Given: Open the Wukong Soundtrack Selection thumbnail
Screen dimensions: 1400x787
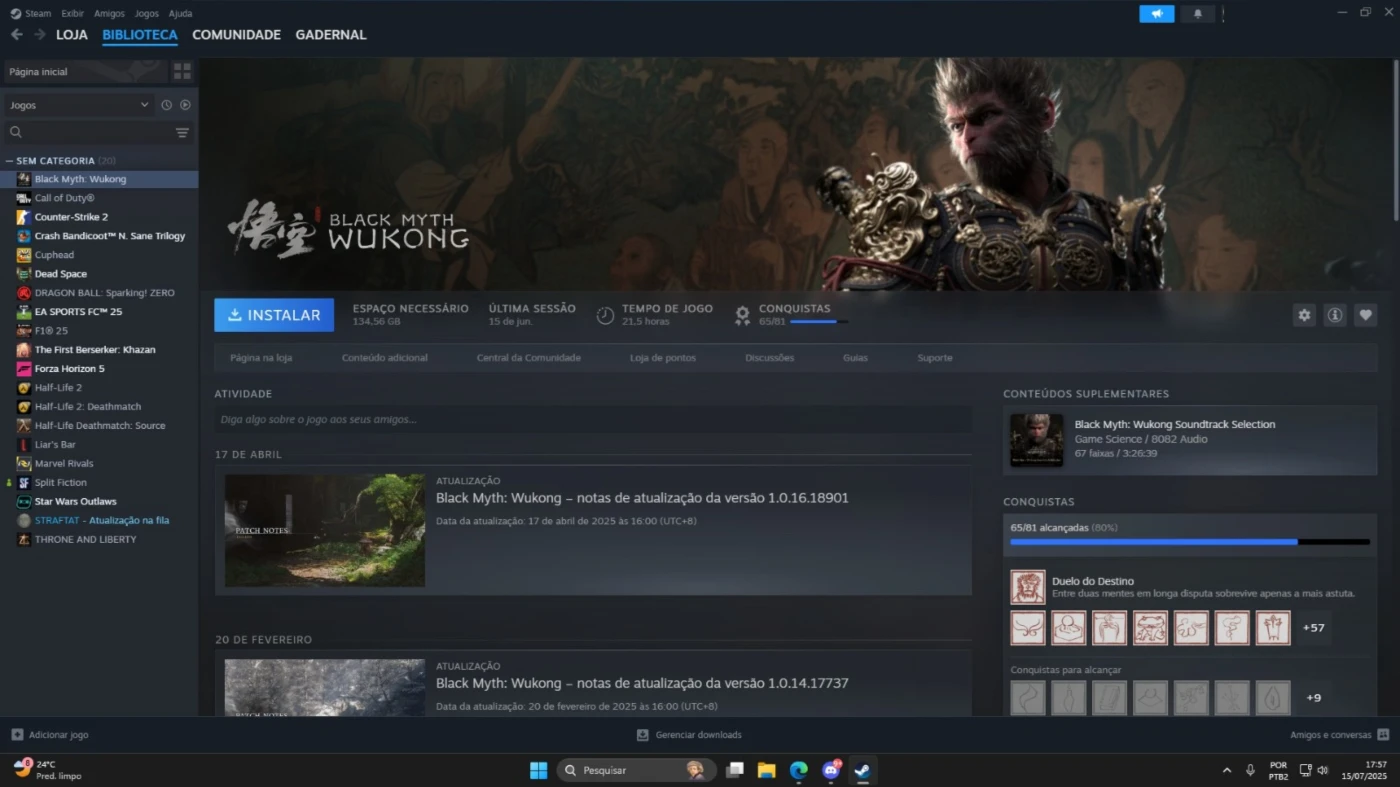Looking at the screenshot, I should click(1037, 440).
